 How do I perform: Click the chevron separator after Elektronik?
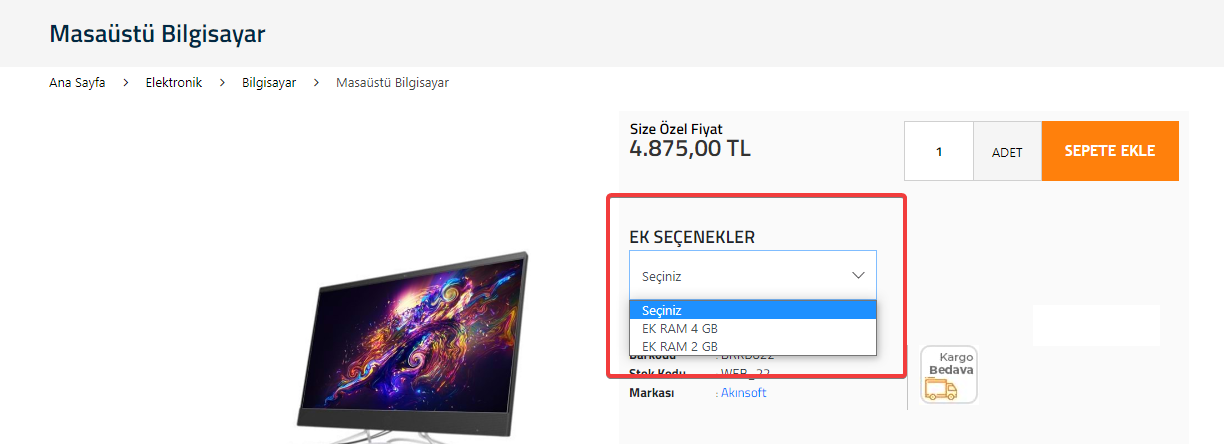[222, 83]
